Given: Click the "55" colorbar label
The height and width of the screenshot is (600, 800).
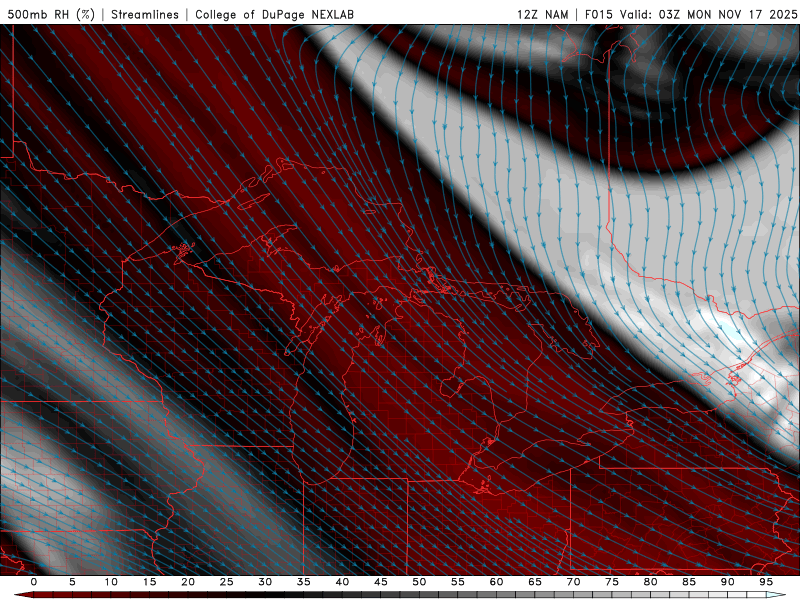Looking at the screenshot, I should (458, 582).
